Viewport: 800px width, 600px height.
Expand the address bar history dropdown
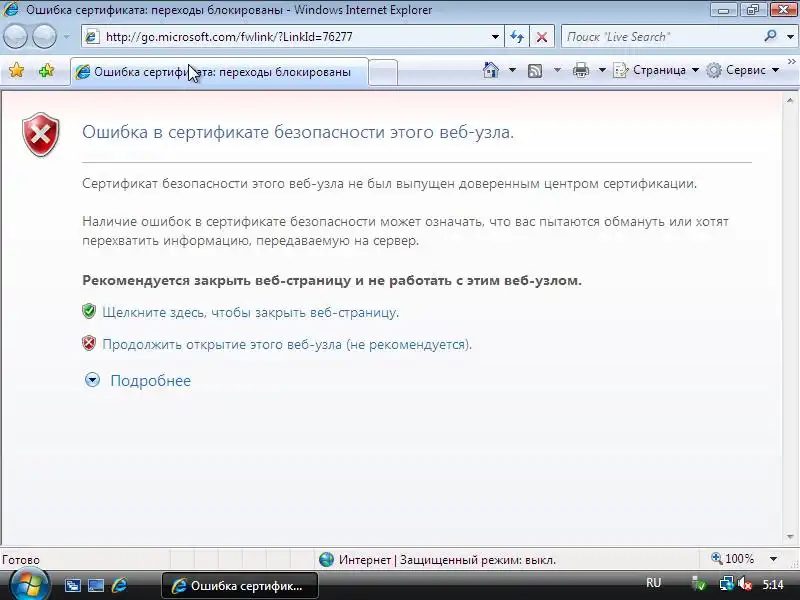coord(495,37)
